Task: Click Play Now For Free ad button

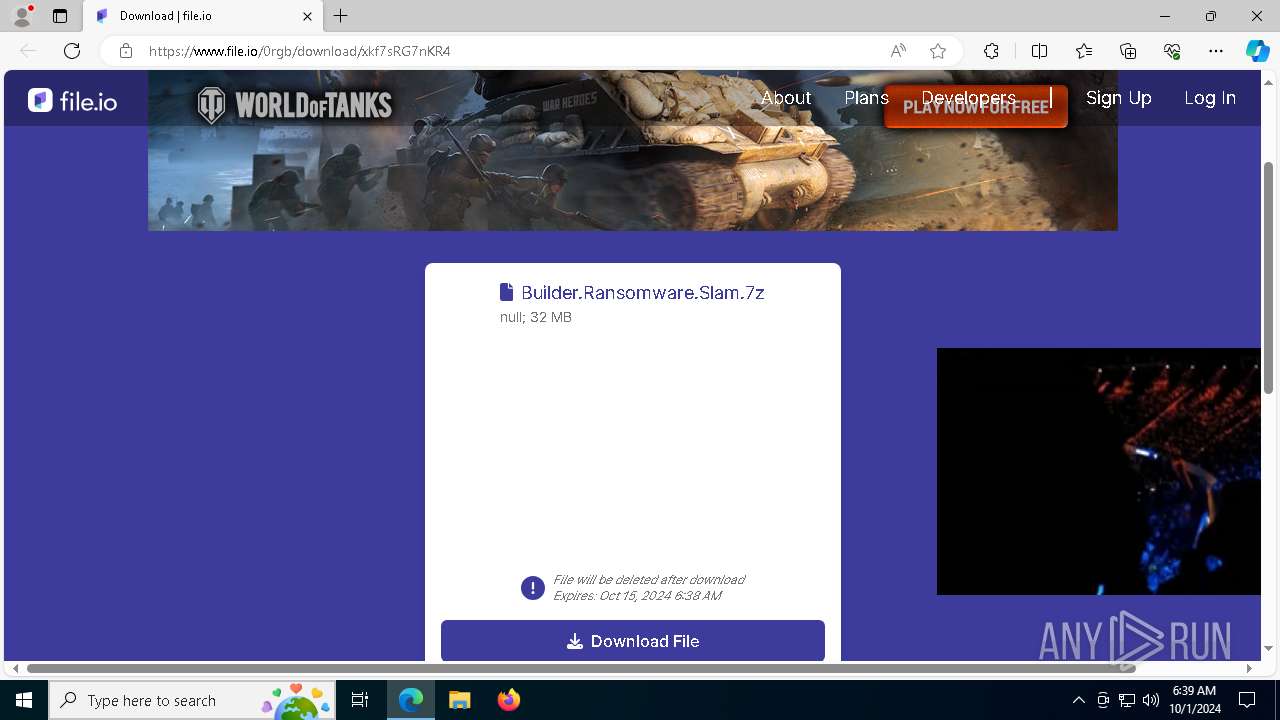Action: 976,108
